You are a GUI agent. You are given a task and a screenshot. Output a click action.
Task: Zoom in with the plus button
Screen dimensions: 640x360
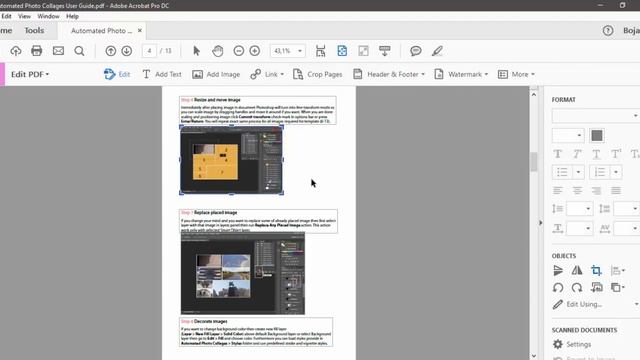[255, 51]
